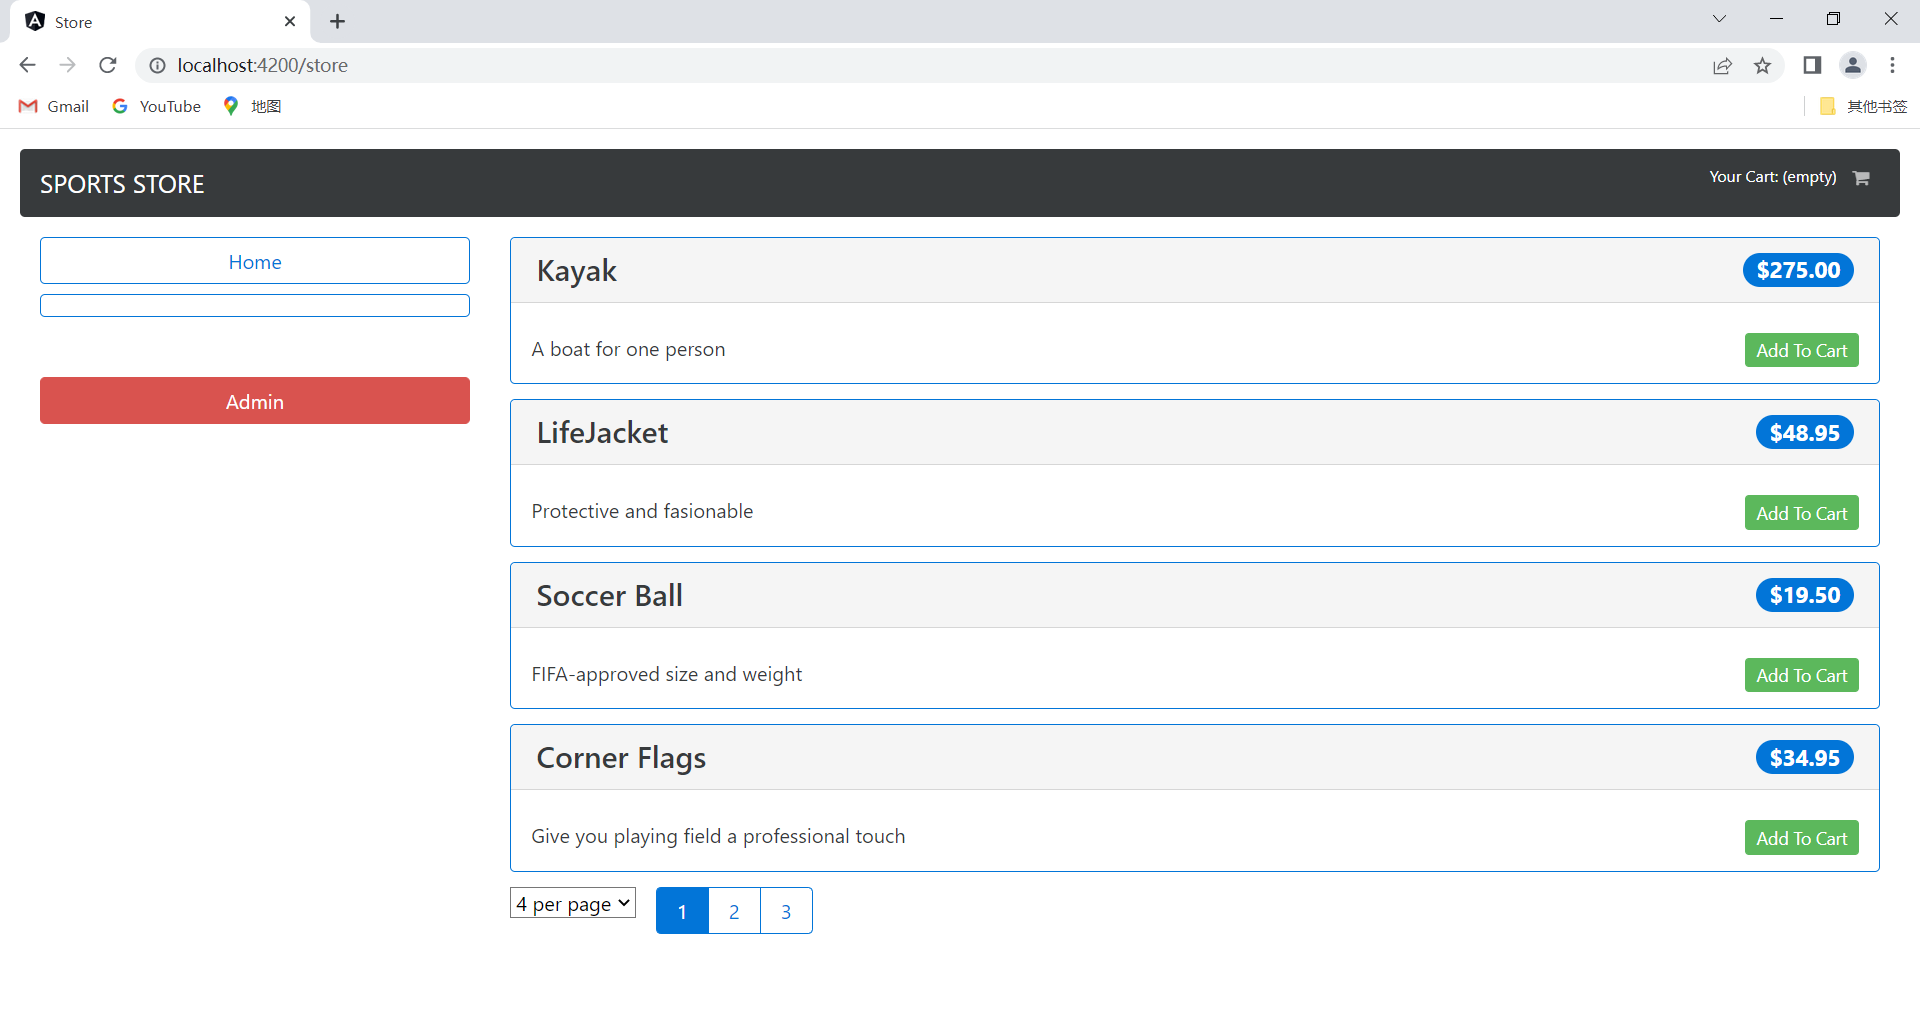Go to page 3 of products
The width and height of the screenshot is (1920, 1023).
(x=786, y=911)
